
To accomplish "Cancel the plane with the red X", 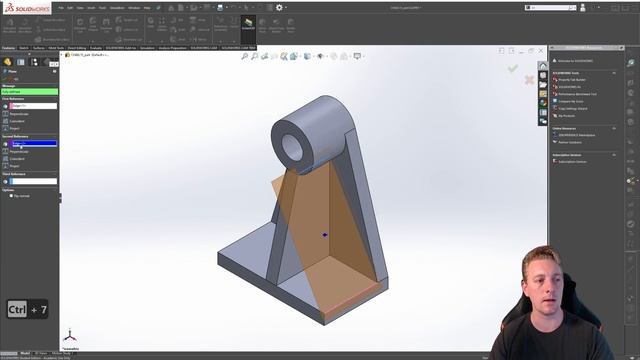I will [529, 80].
